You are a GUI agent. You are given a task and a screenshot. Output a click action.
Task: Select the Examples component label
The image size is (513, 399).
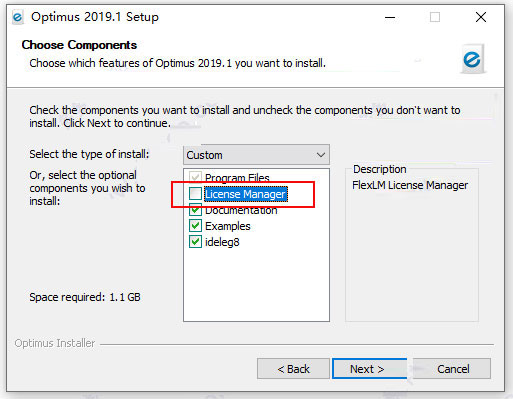228,226
